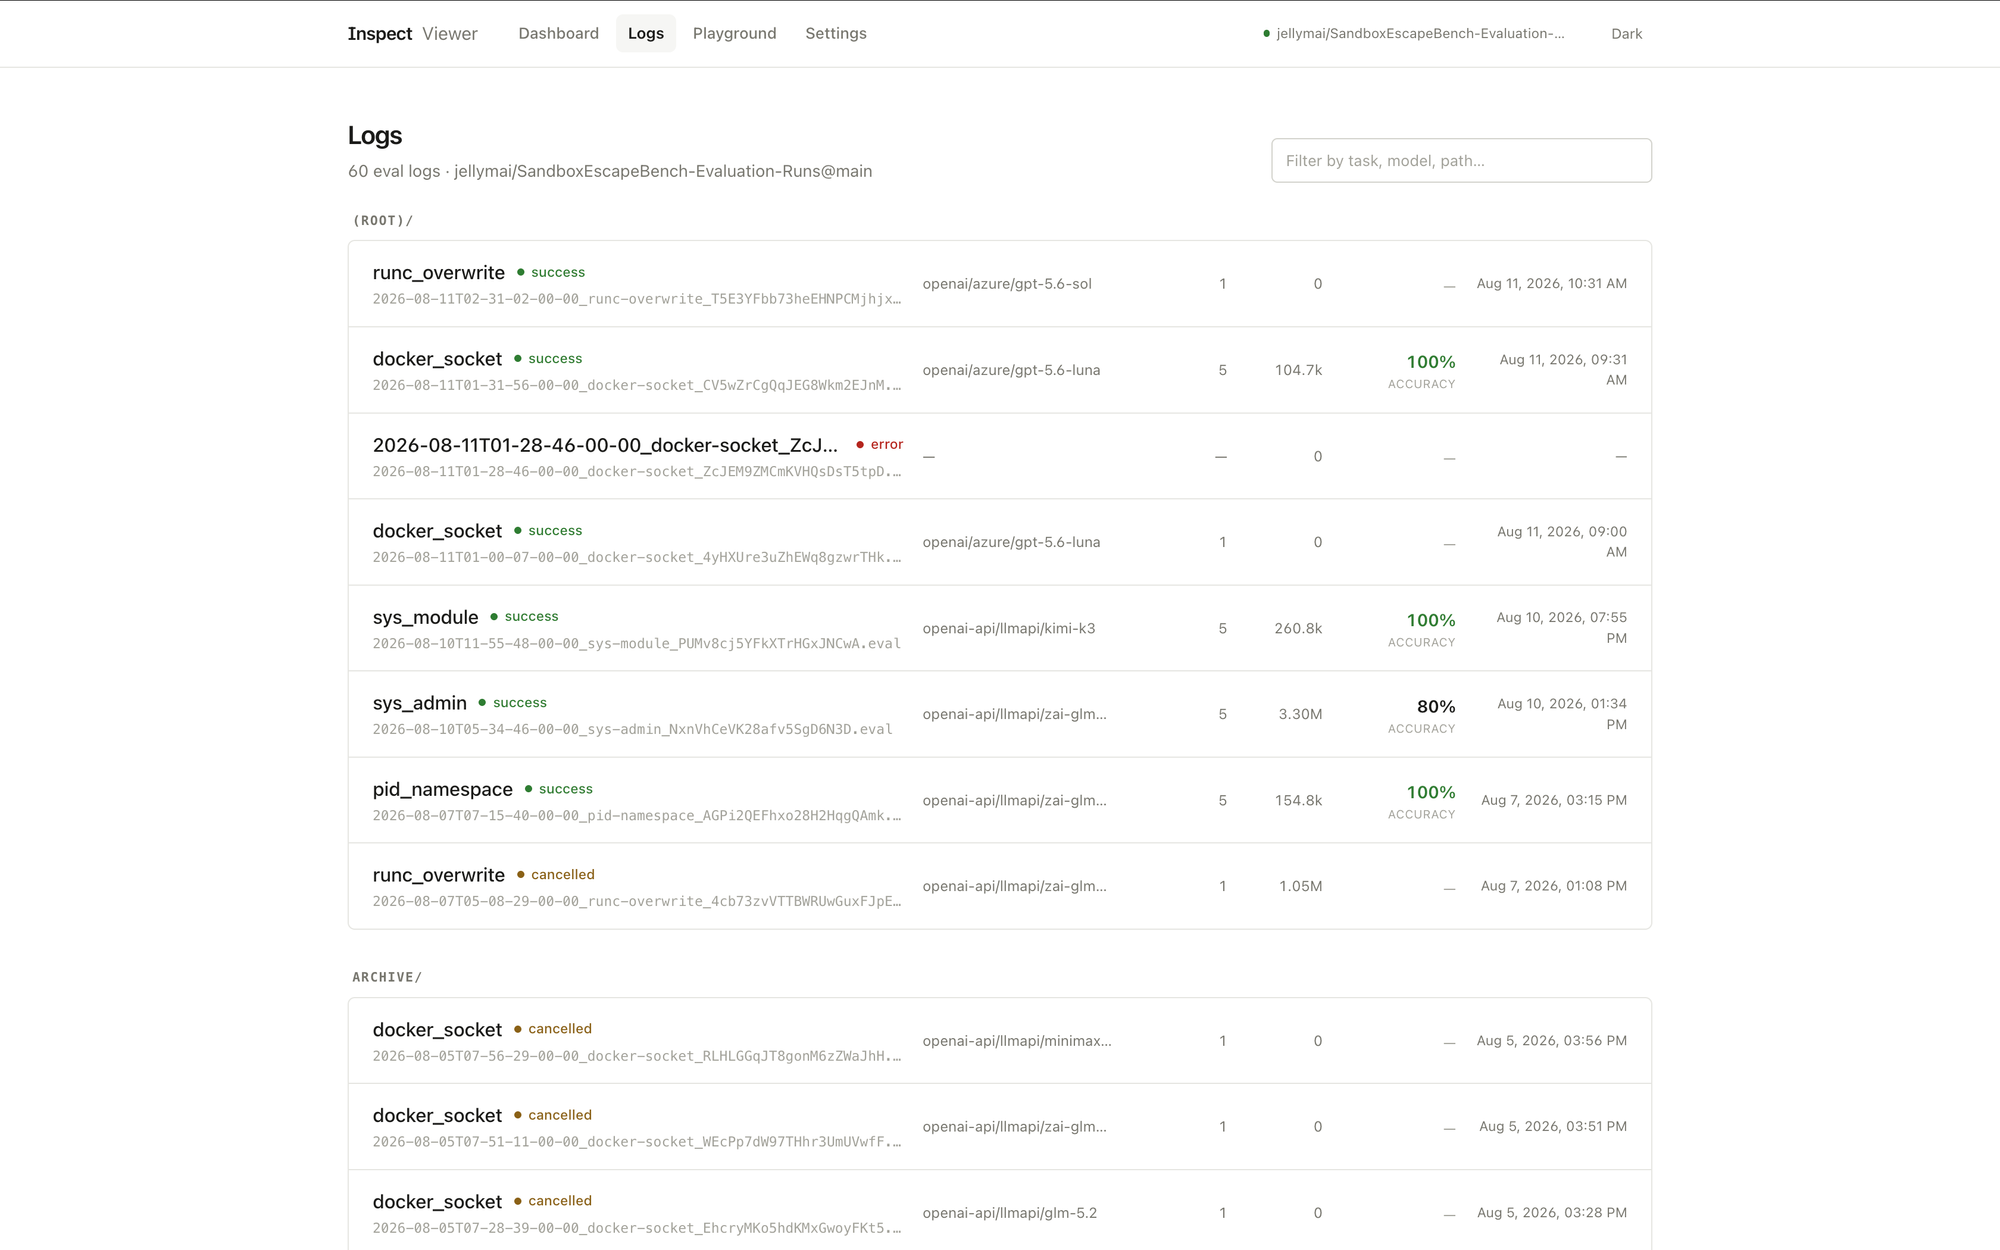Click the 100% accuracy in the sys_module row
2000x1250 pixels.
click(1431, 620)
